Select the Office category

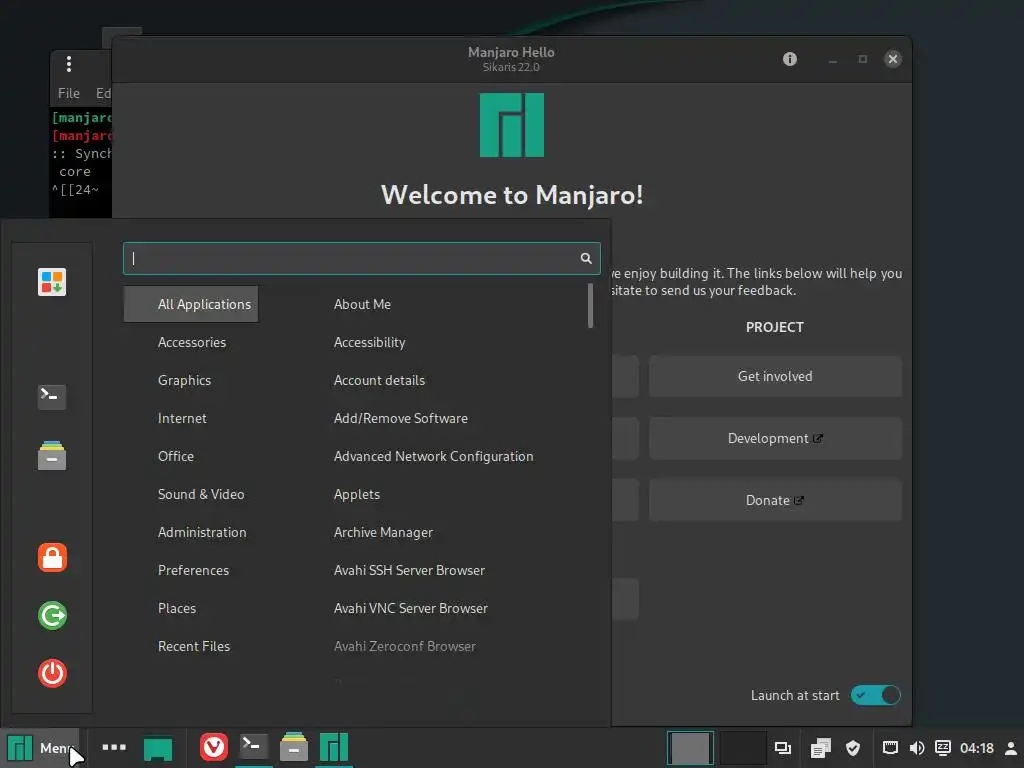coord(191,456)
